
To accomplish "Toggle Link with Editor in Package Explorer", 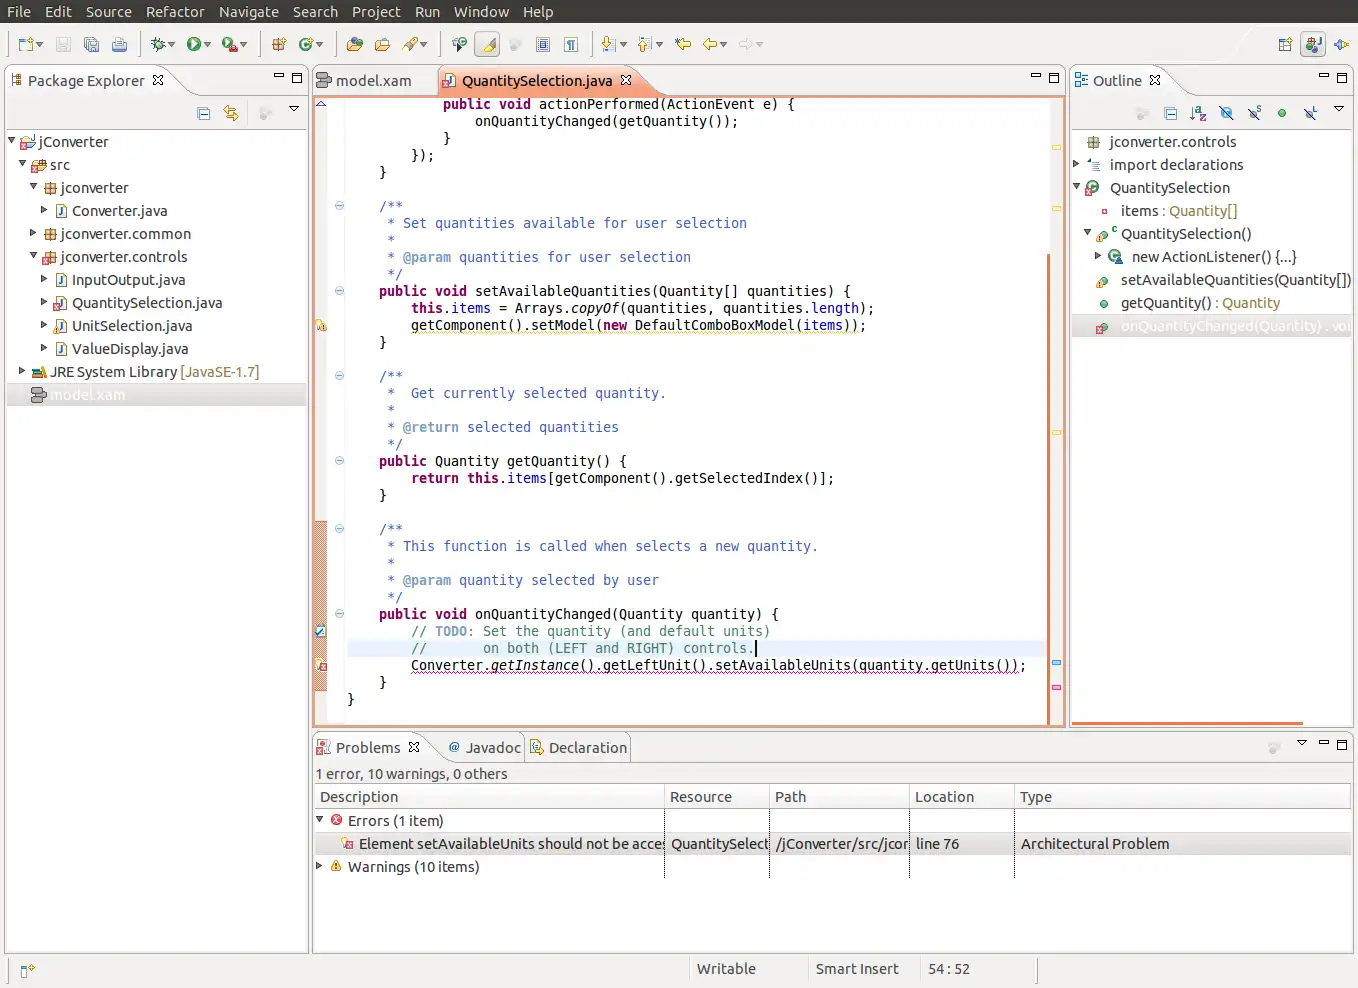I will point(231,113).
